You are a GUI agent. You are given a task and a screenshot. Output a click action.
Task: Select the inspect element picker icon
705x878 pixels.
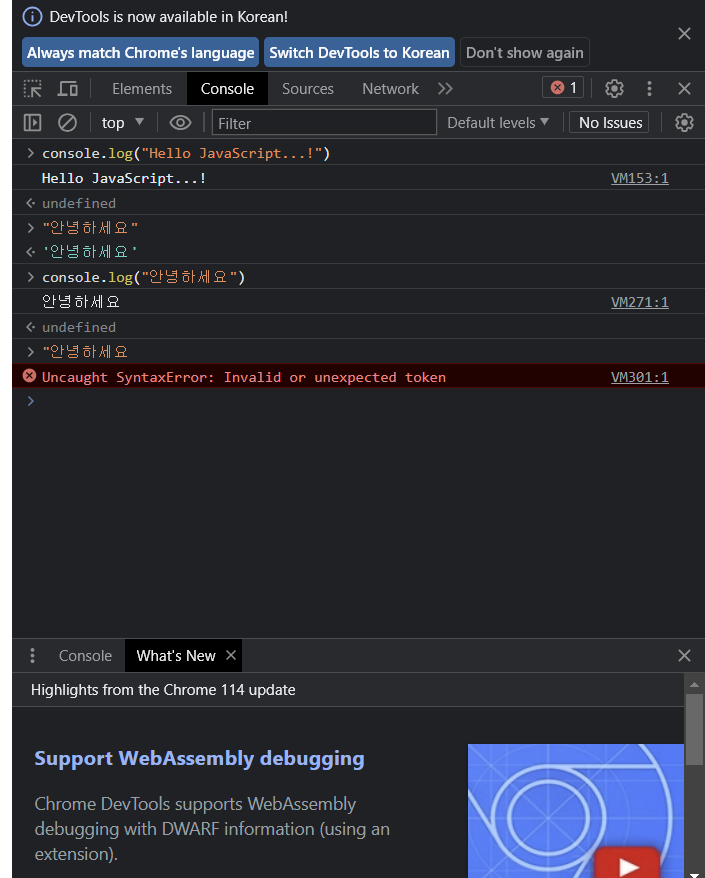pyautogui.click(x=32, y=88)
